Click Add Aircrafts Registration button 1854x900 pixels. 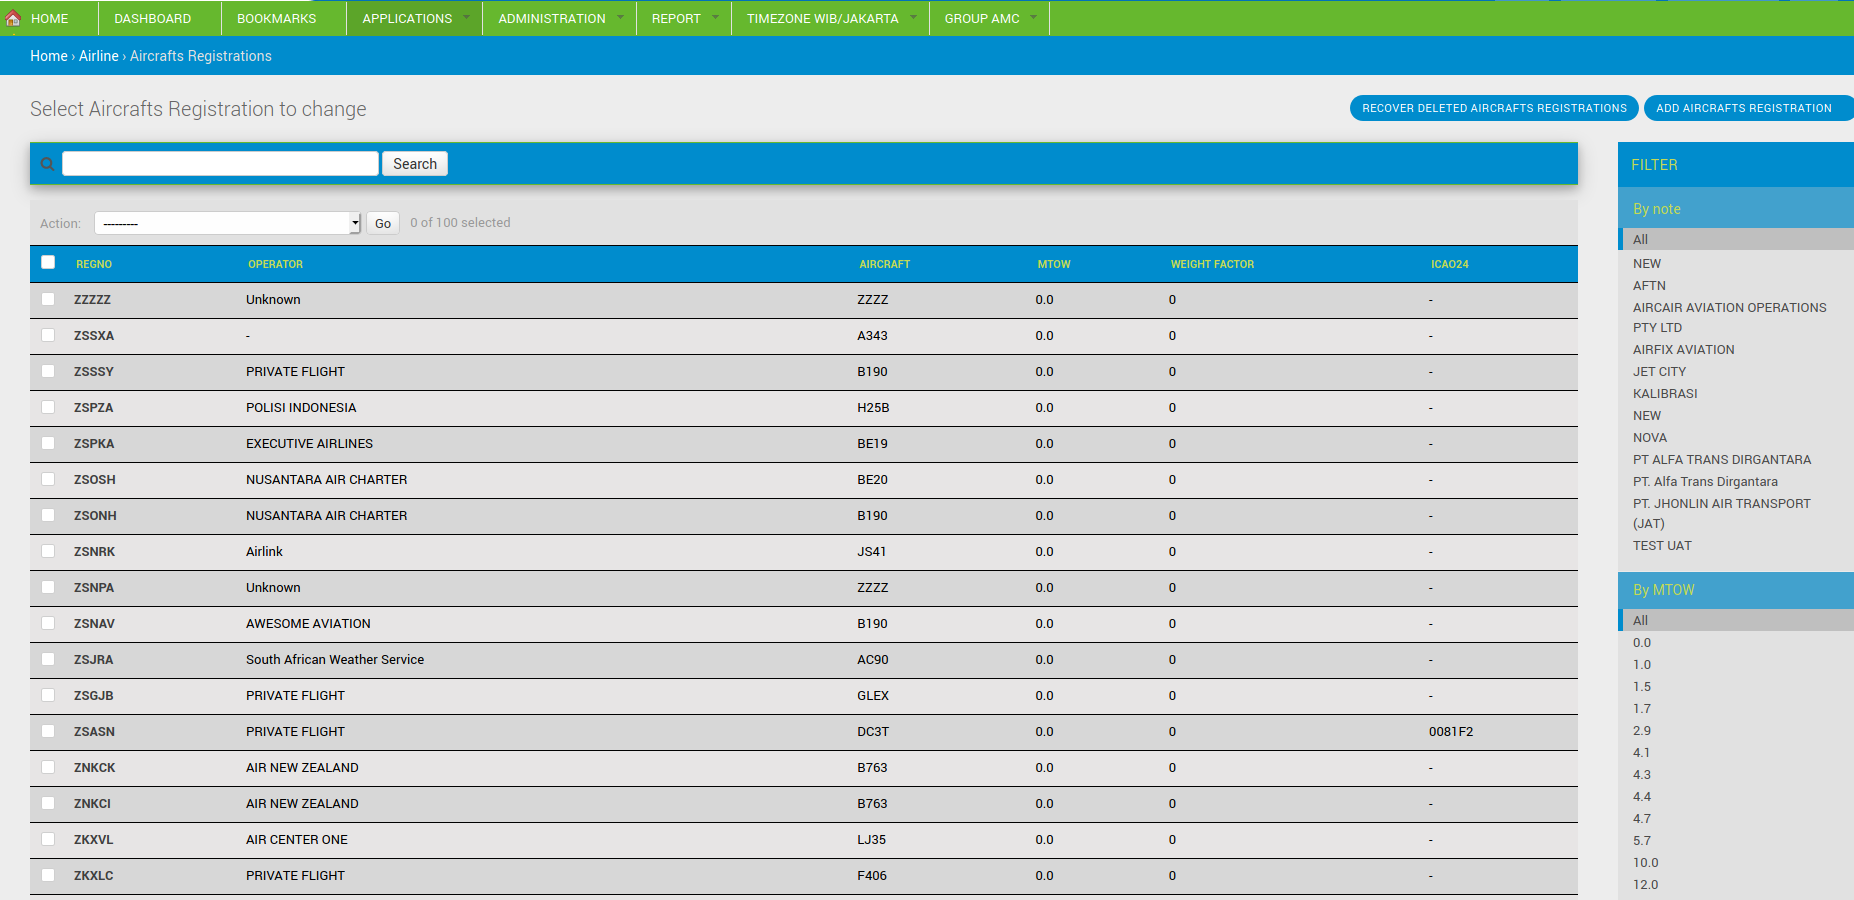click(x=1743, y=108)
